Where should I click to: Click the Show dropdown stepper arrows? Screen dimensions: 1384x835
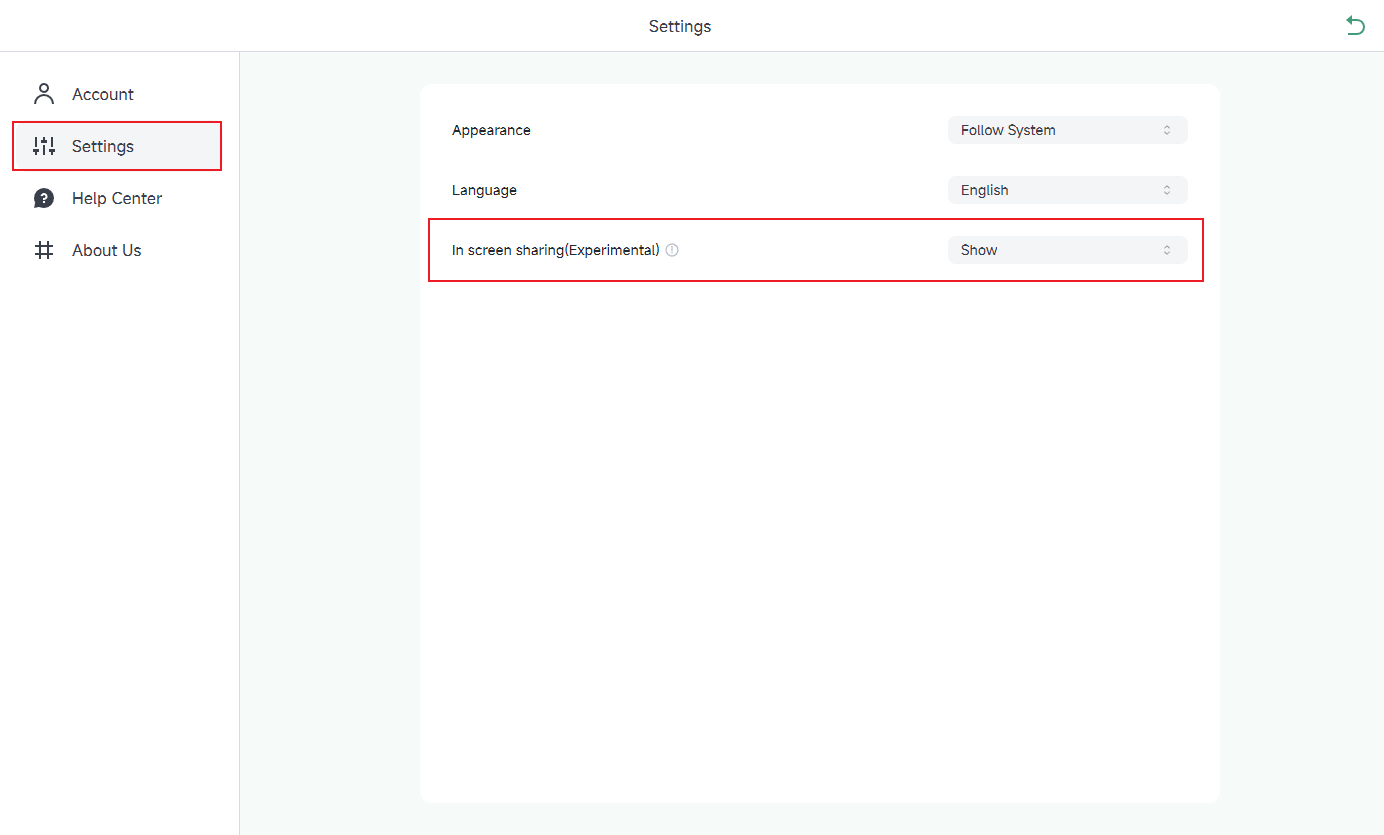coord(1167,249)
